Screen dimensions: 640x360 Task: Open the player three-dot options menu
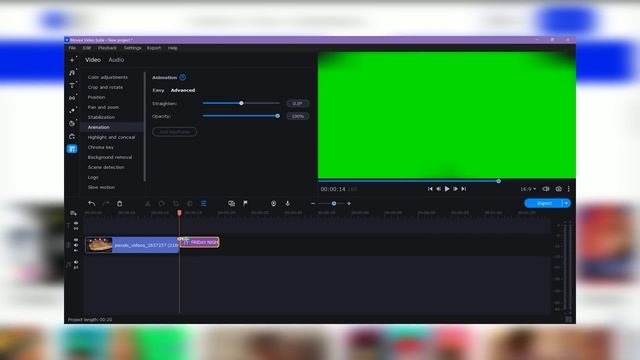point(569,189)
